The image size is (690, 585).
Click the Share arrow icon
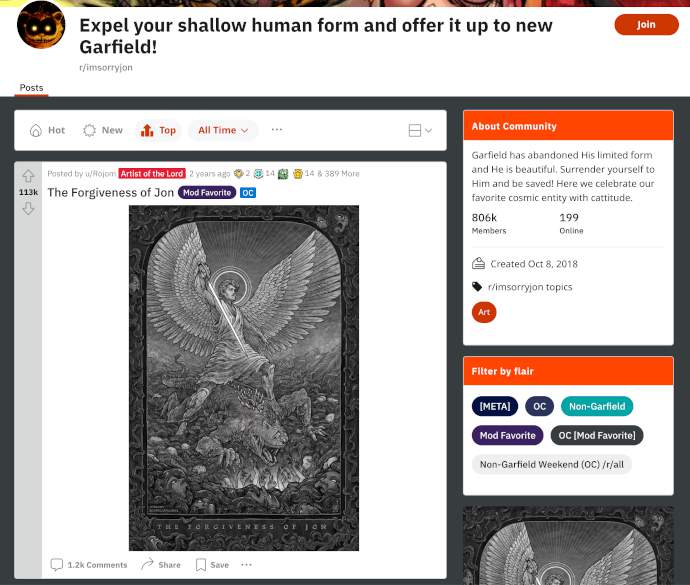tap(147, 564)
